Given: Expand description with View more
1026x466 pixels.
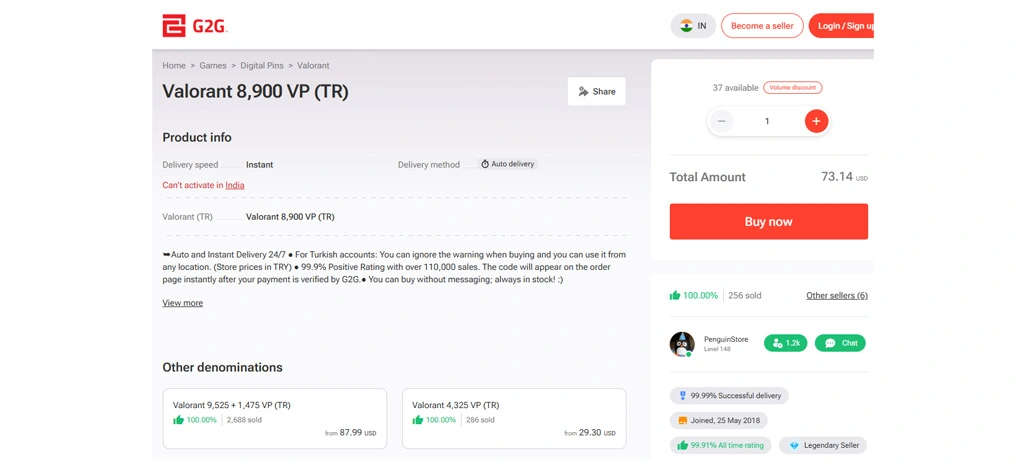Looking at the screenshot, I should 183,303.
